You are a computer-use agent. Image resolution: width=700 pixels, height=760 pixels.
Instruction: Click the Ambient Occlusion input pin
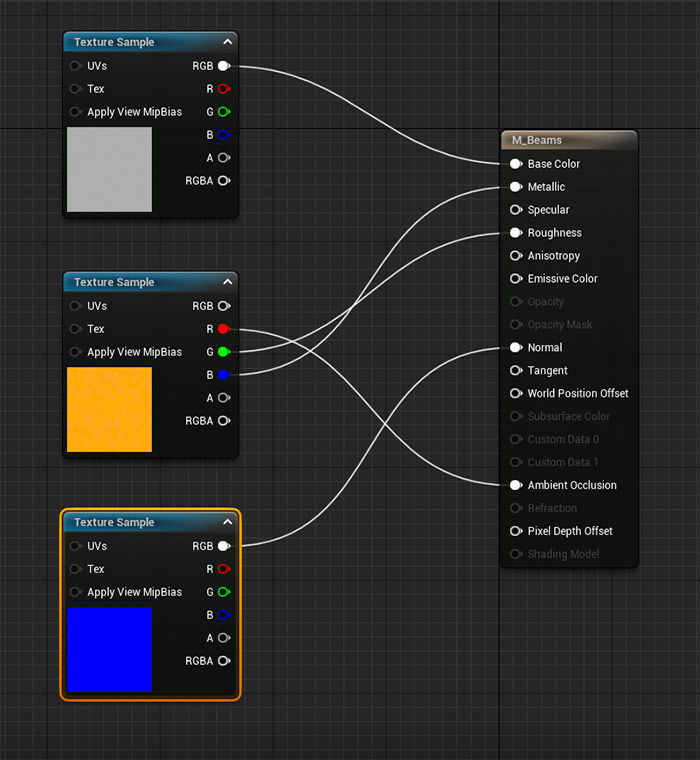[516, 485]
